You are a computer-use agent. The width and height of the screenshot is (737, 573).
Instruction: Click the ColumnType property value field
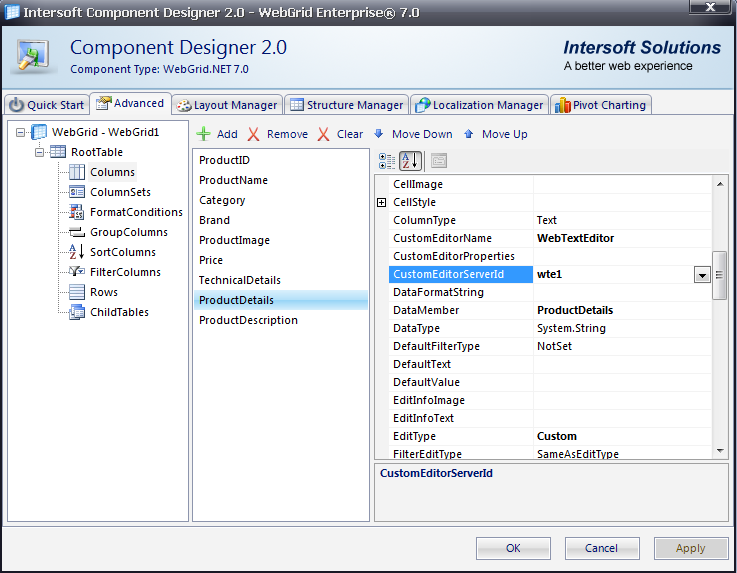[620, 220]
